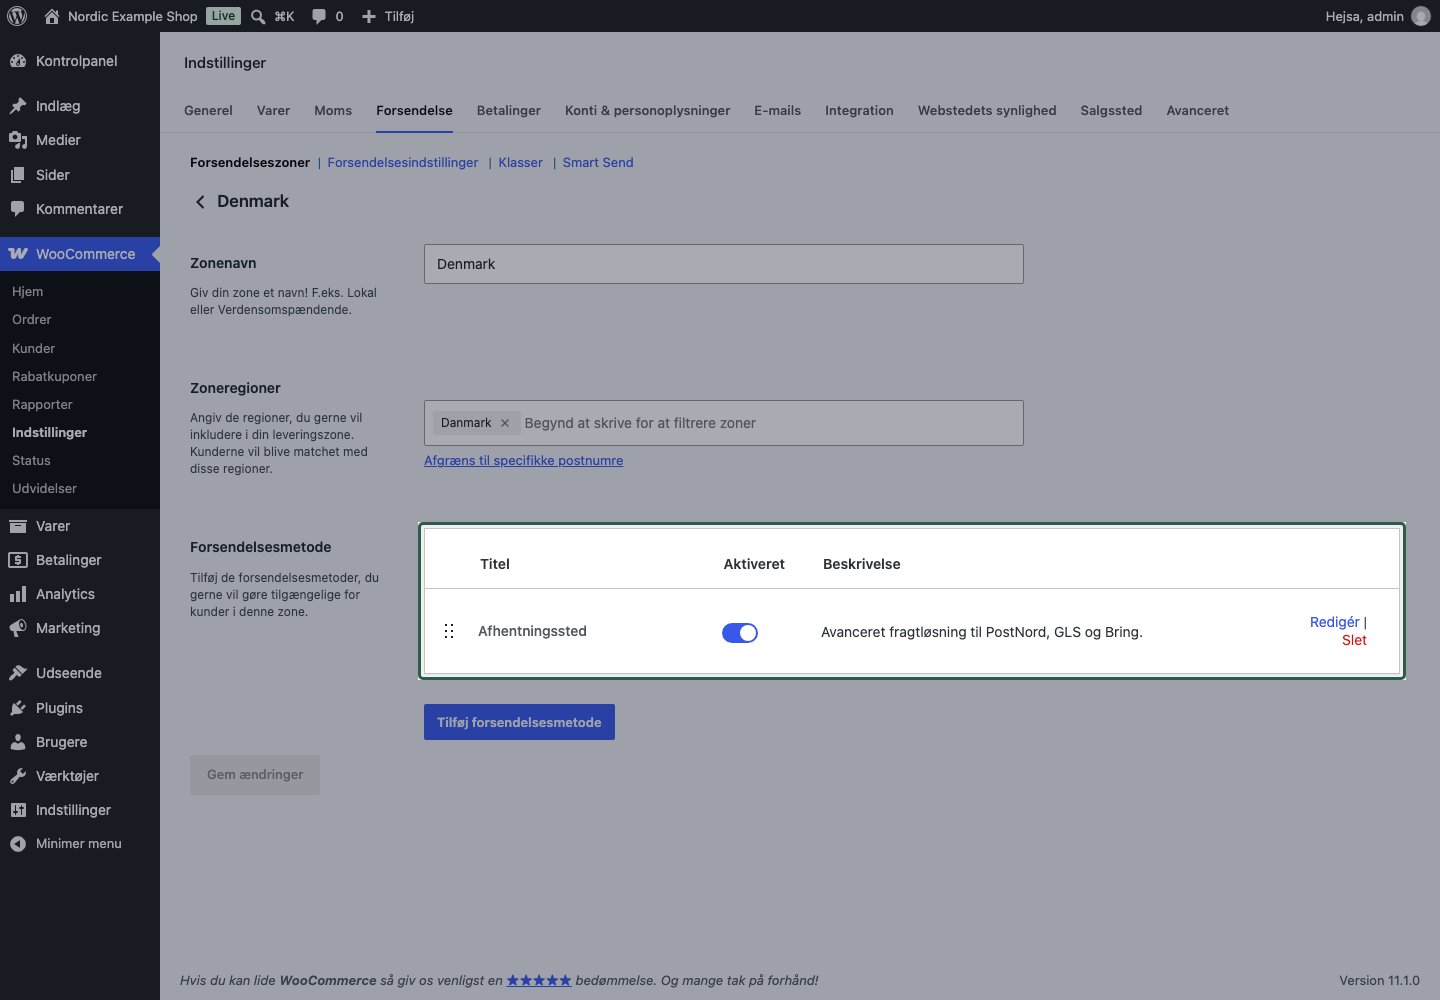Open the Betalinger settings tab
This screenshot has width=1440, height=1000.
coord(509,111)
